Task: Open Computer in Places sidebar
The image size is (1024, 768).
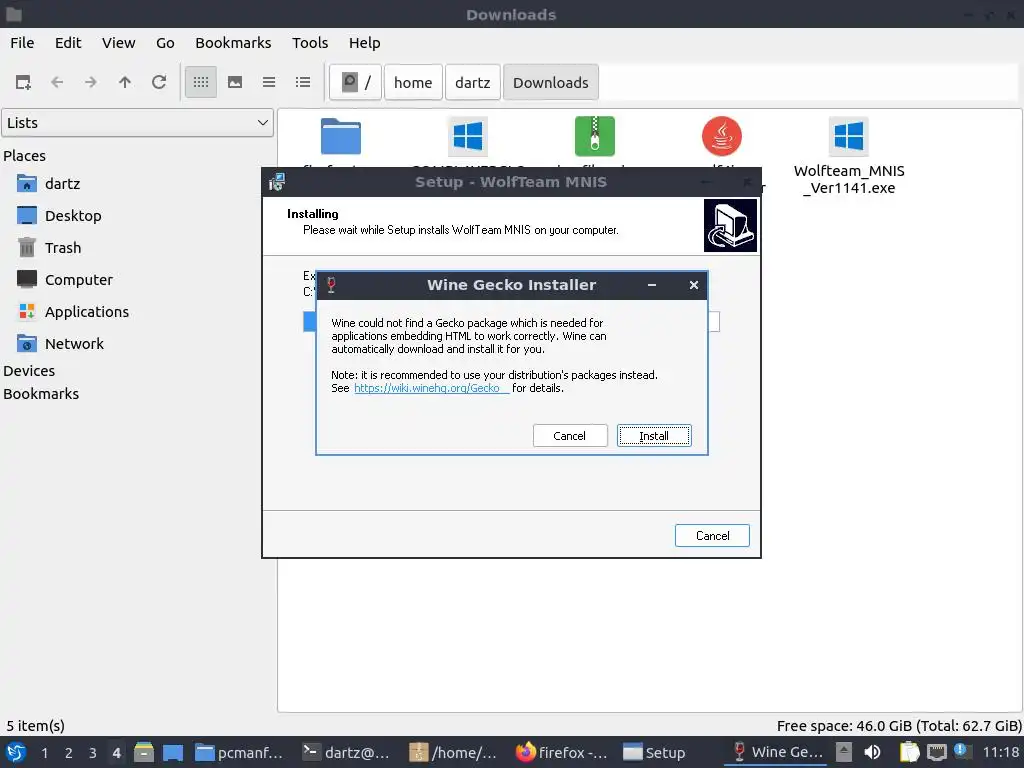Action: [x=78, y=280]
